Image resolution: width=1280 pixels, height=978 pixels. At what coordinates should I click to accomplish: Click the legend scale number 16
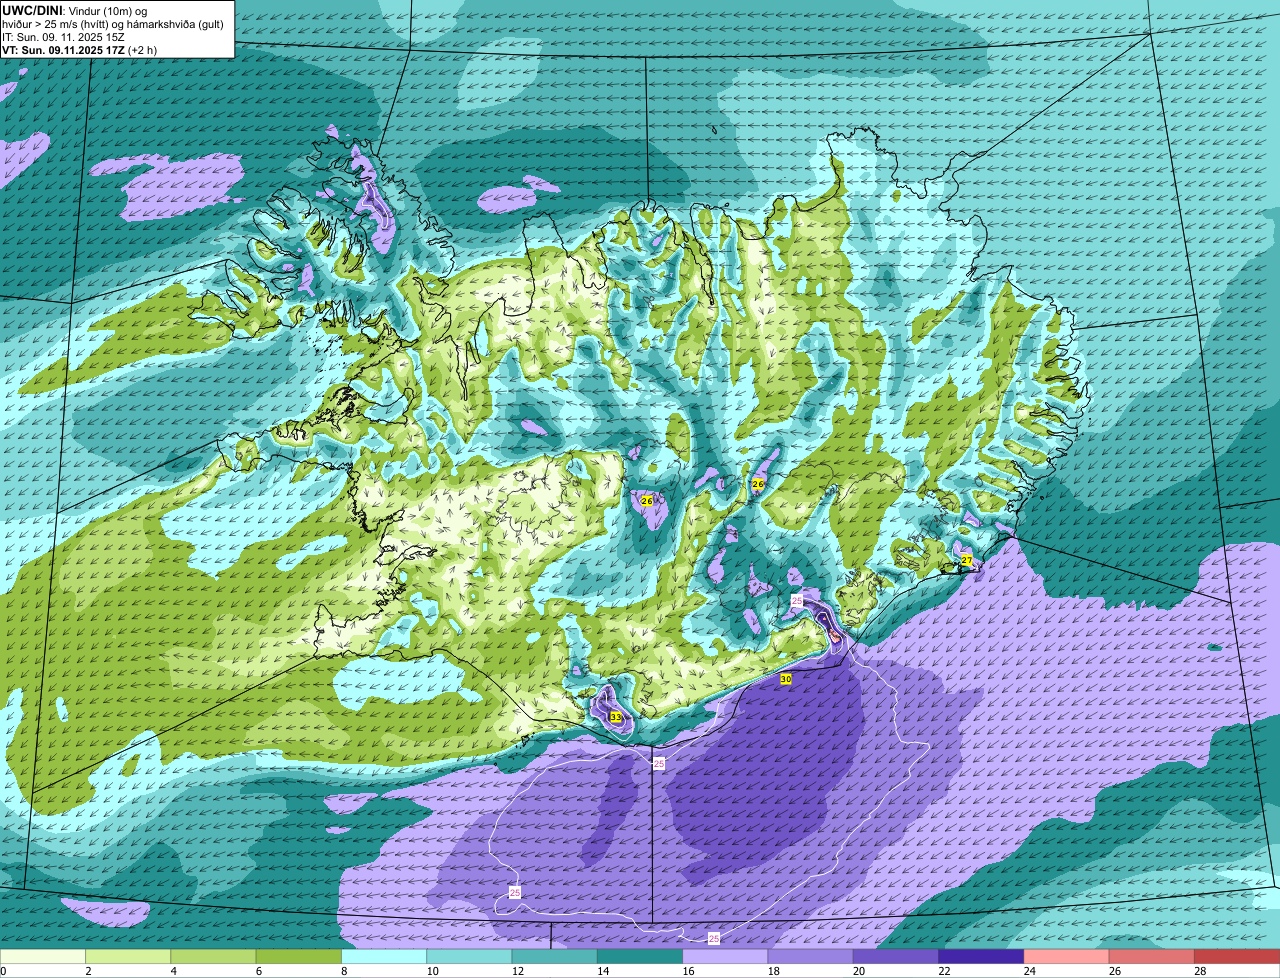687,971
